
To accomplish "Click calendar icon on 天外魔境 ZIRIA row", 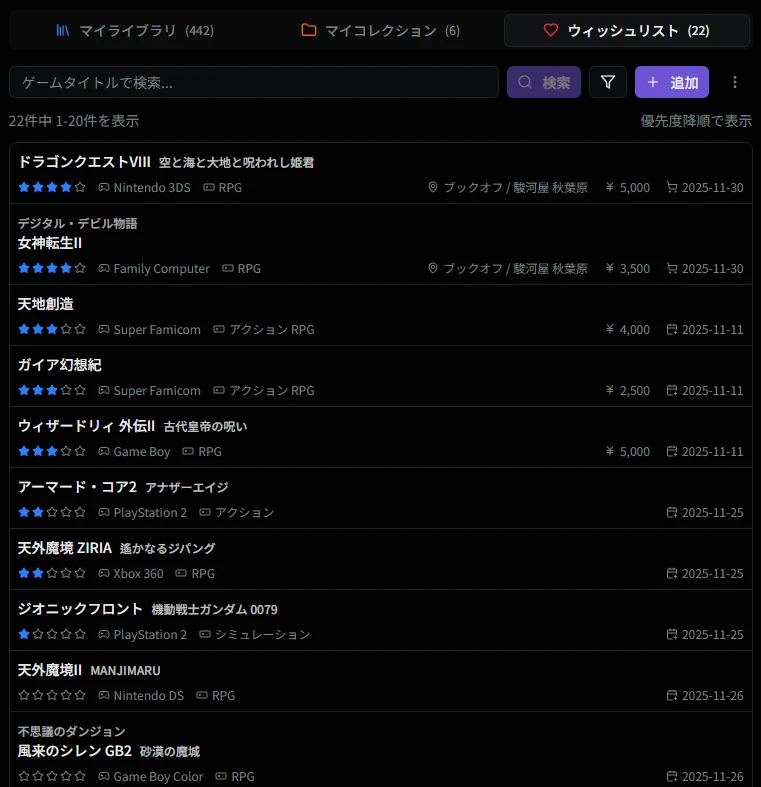I will [672, 573].
